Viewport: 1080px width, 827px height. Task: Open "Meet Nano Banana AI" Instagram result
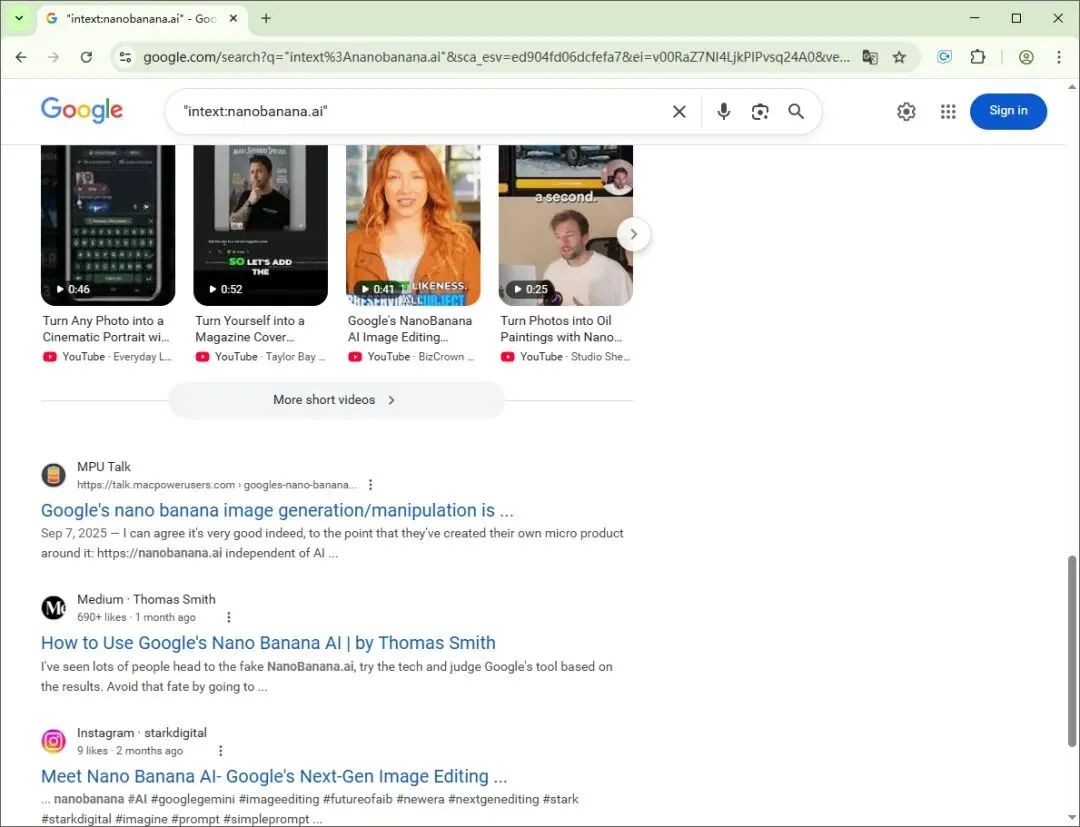coord(274,777)
